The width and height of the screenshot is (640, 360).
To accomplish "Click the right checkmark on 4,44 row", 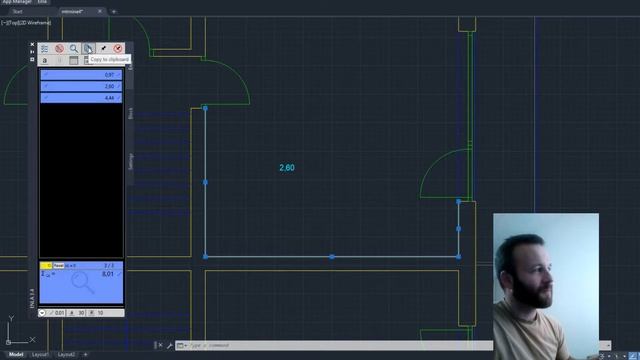I will 119,98.
